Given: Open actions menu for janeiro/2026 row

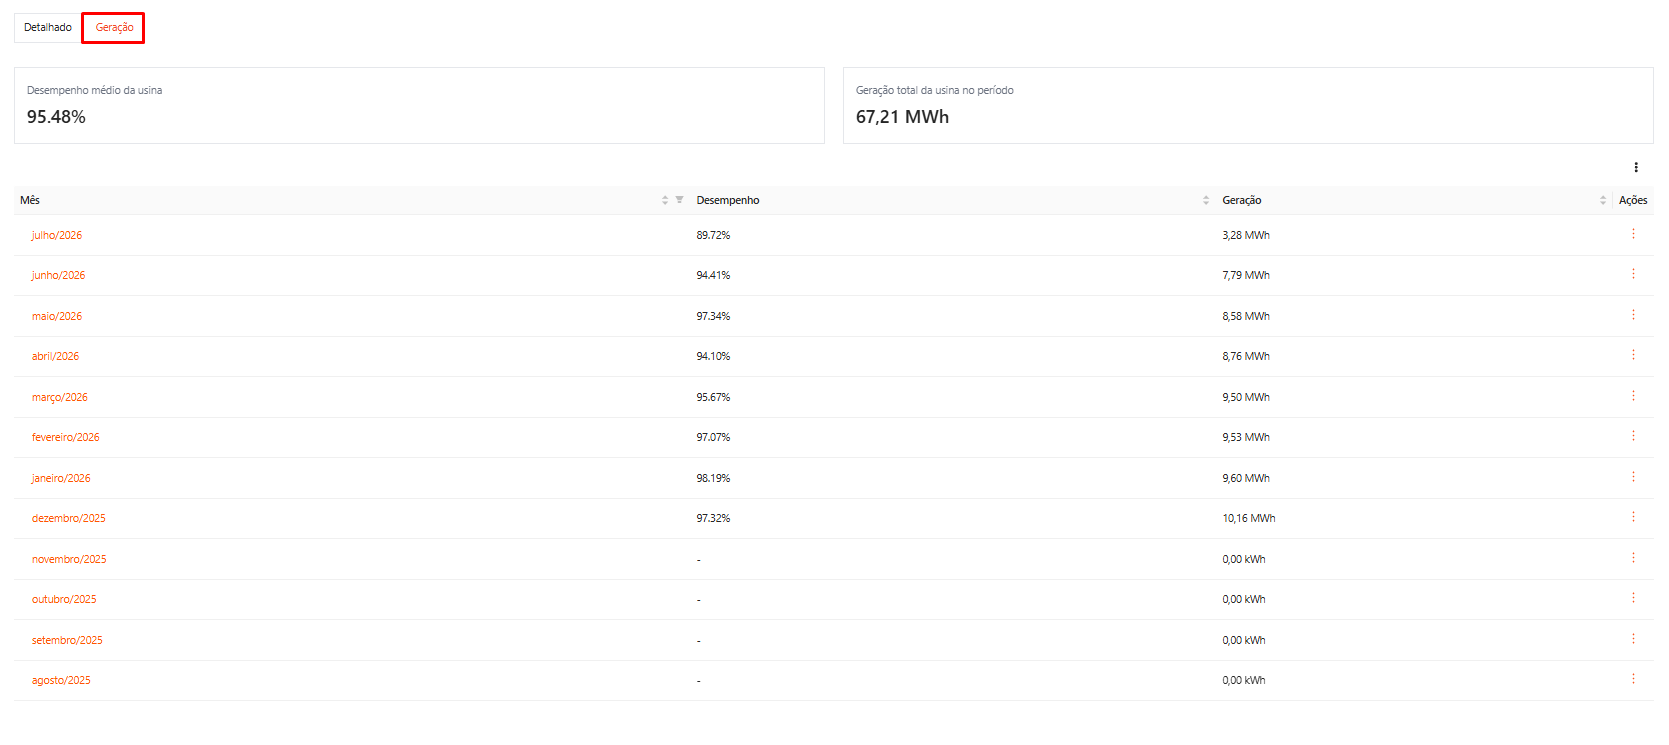Looking at the screenshot, I should click(x=1633, y=477).
